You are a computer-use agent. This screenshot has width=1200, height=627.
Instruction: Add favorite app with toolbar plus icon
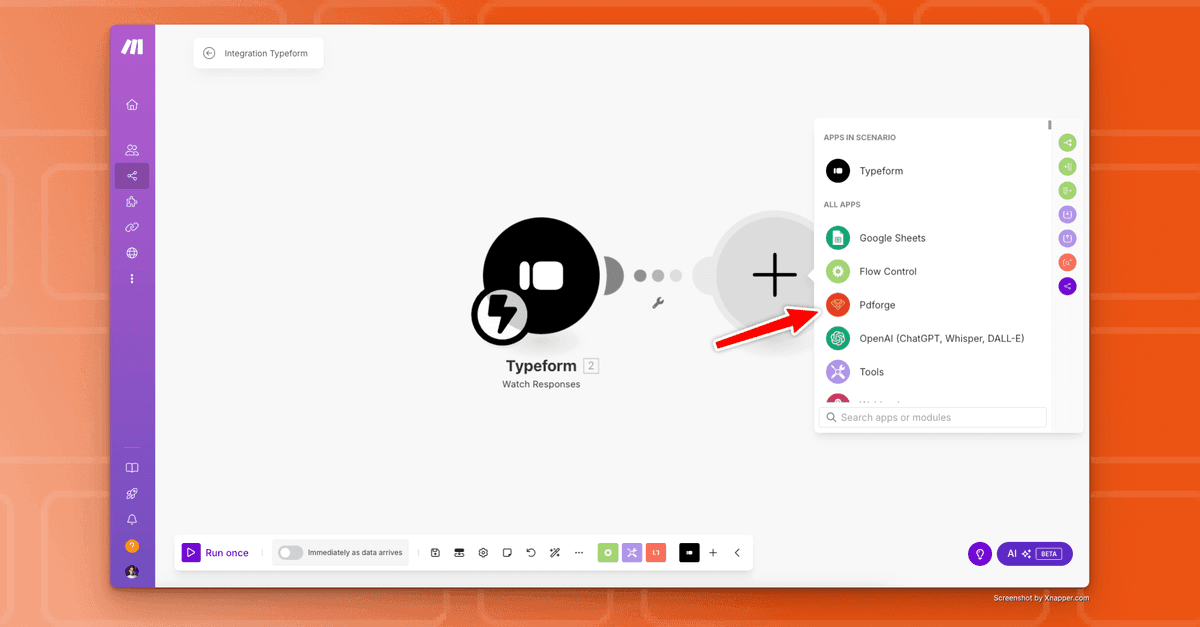[x=713, y=552]
